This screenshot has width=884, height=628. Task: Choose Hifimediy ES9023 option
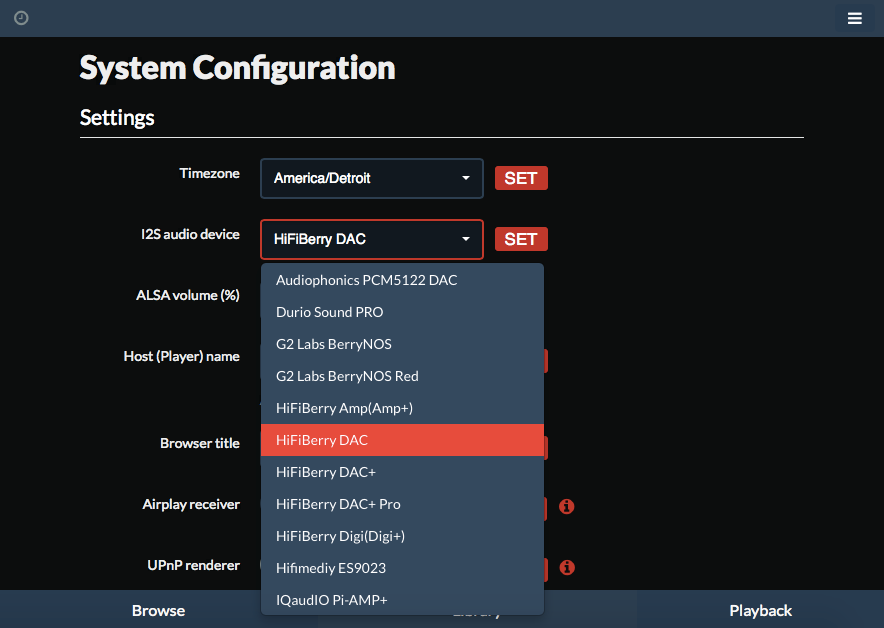tap(402, 568)
